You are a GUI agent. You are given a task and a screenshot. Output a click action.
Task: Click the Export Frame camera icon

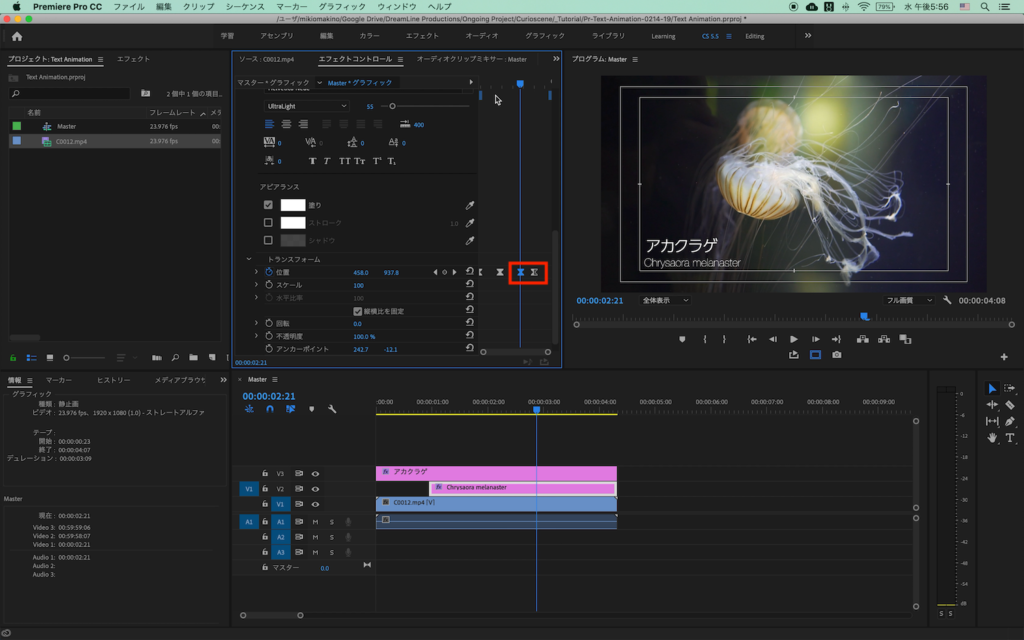(x=836, y=355)
